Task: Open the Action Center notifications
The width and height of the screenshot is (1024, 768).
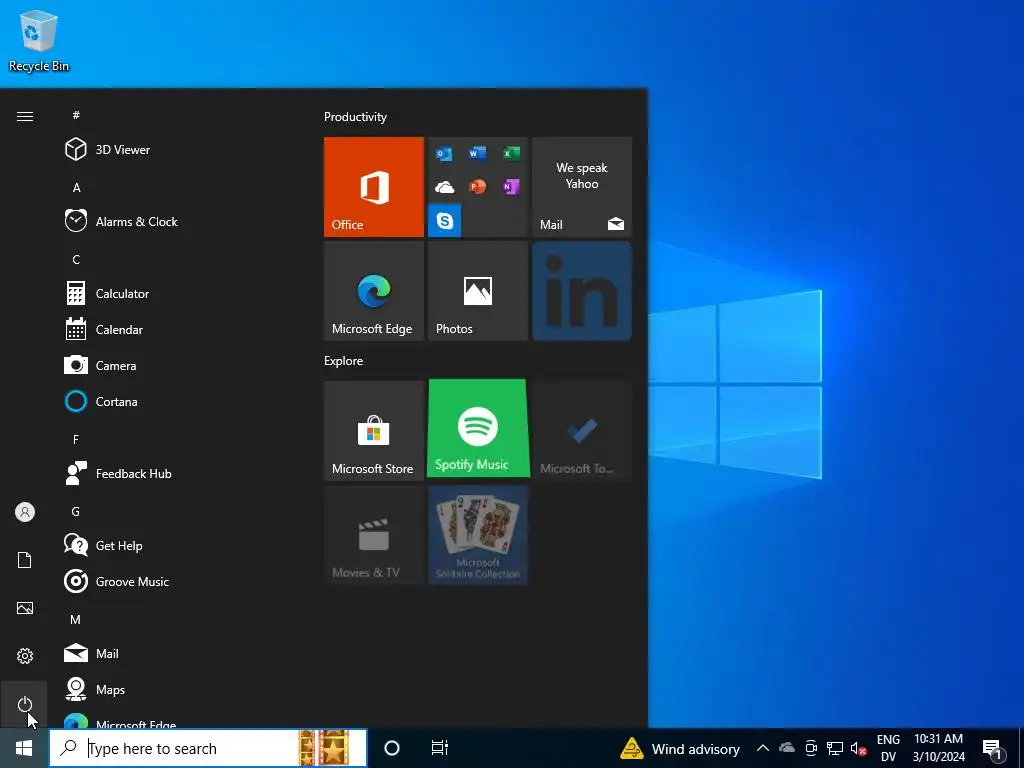Action: point(992,748)
